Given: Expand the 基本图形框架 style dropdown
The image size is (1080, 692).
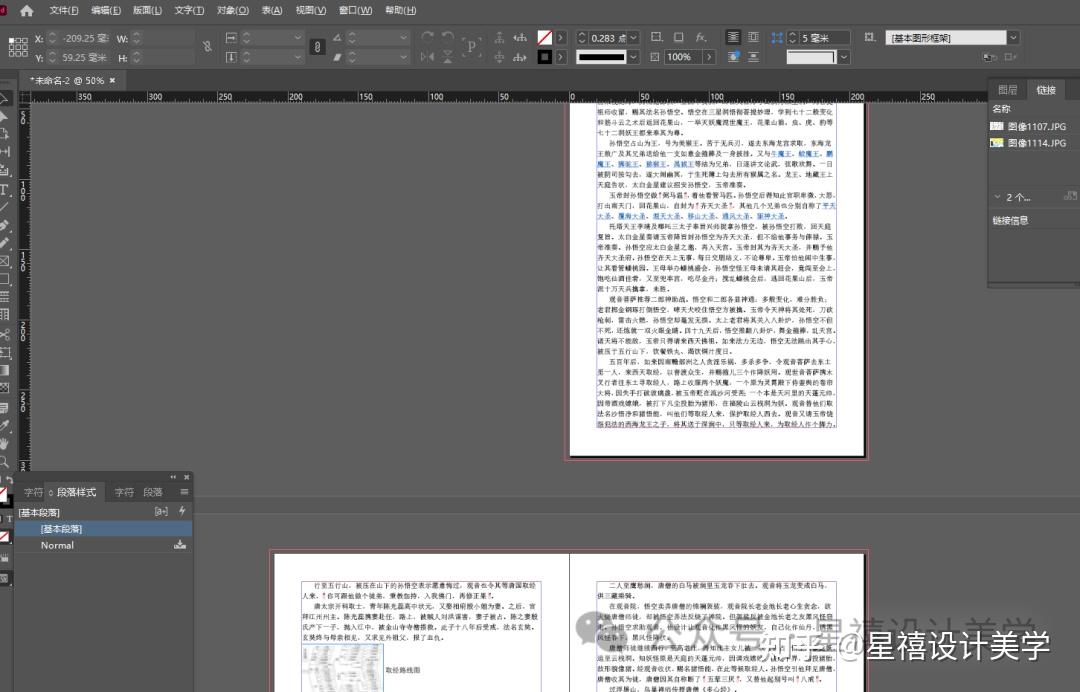Looking at the screenshot, I should [x=1012, y=36].
